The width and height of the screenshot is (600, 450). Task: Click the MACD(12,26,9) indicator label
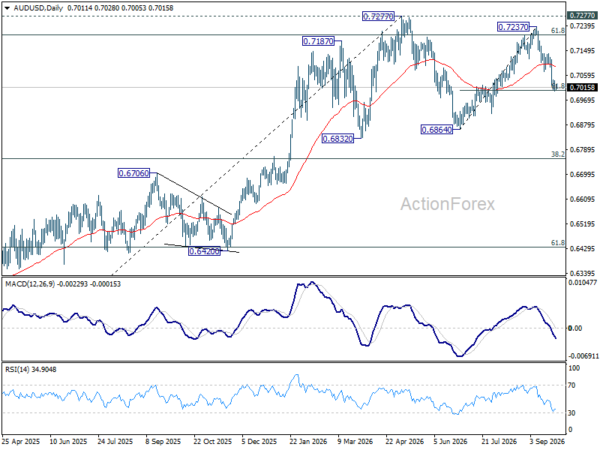tap(30, 284)
